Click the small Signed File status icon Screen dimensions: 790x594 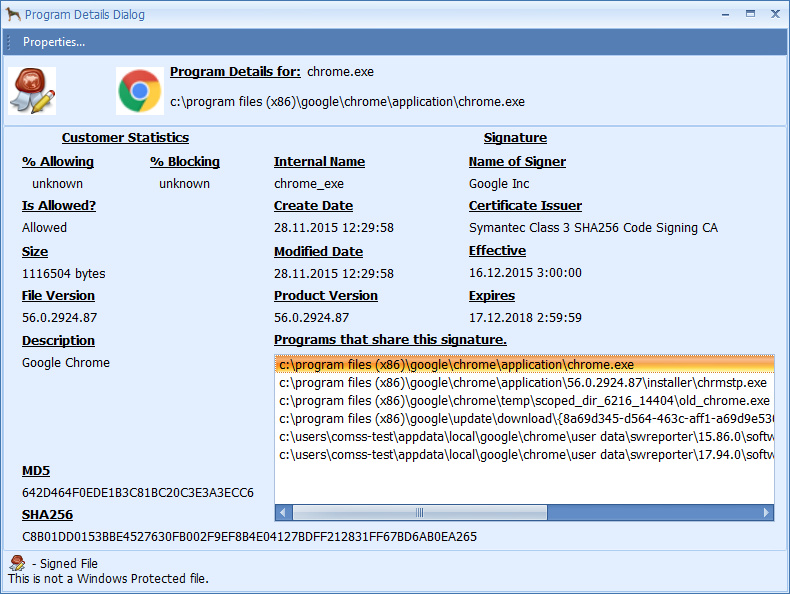tap(17, 563)
